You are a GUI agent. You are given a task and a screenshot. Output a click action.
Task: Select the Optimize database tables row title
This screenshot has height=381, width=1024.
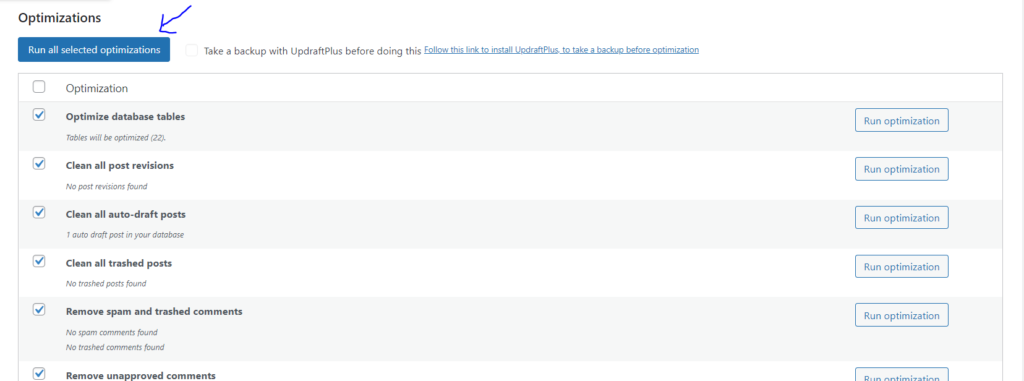[x=125, y=117]
